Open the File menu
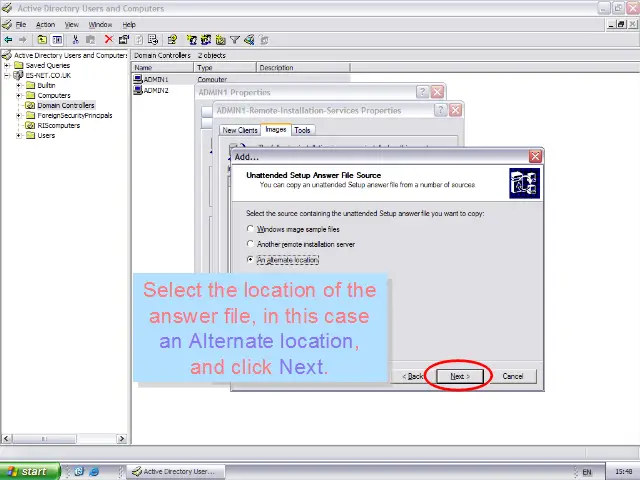This screenshot has height=480, width=640. click(x=21, y=24)
